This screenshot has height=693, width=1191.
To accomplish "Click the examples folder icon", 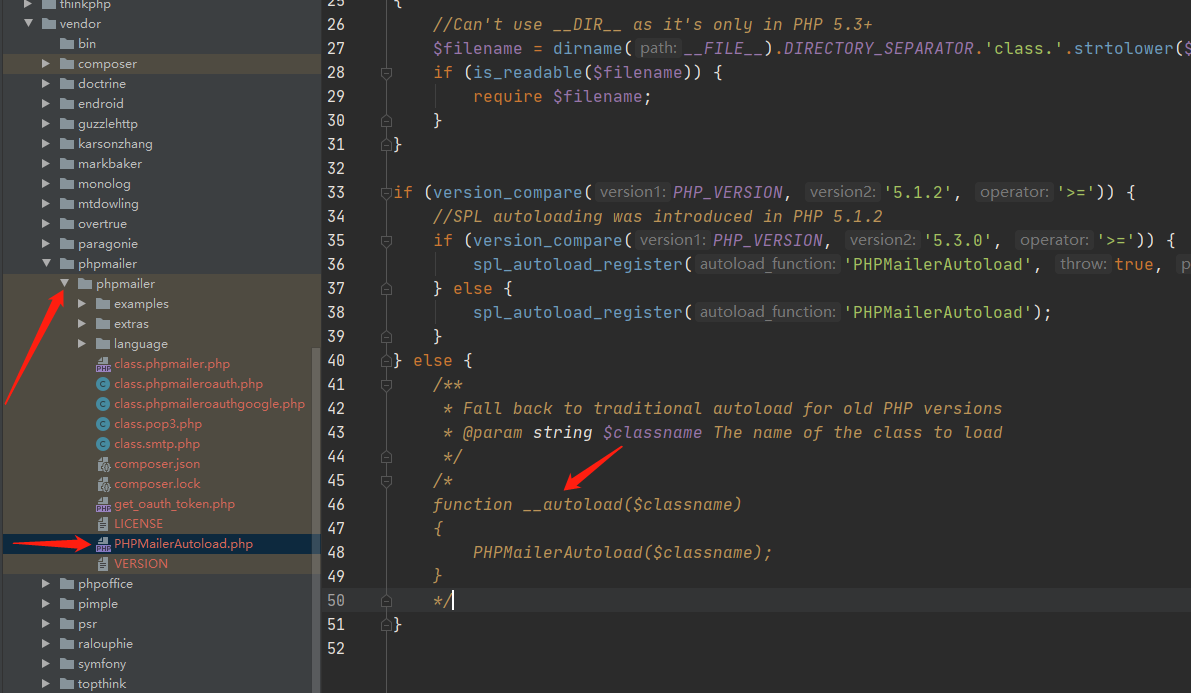I will pyautogui.click(x=103, y=304).
